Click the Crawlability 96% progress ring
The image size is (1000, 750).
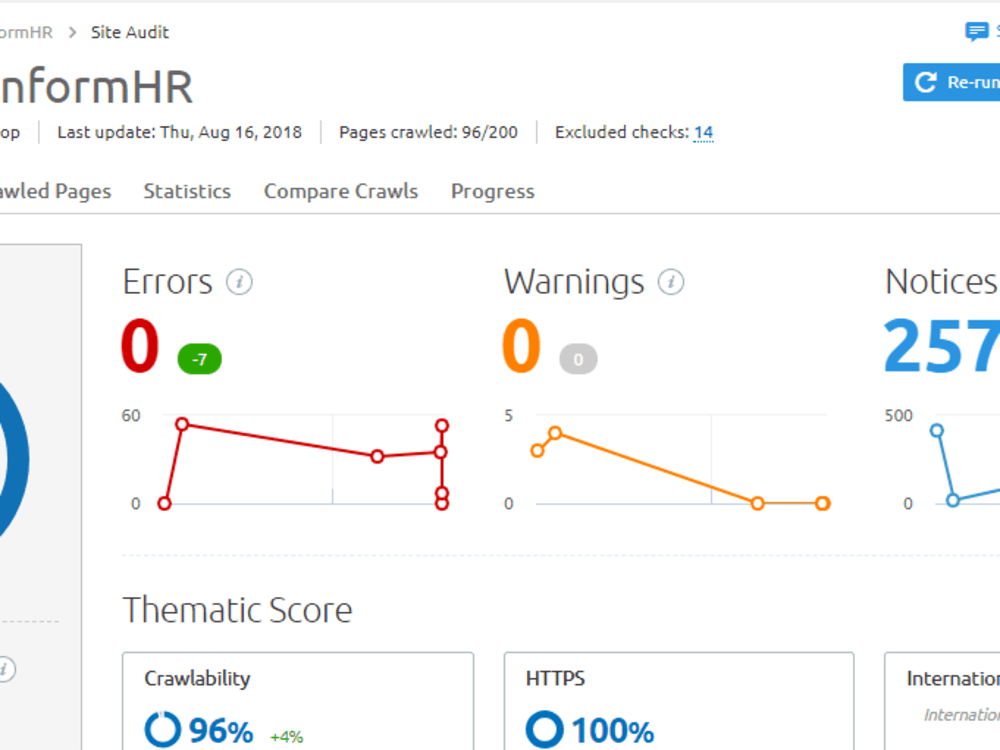click(163, 730)
